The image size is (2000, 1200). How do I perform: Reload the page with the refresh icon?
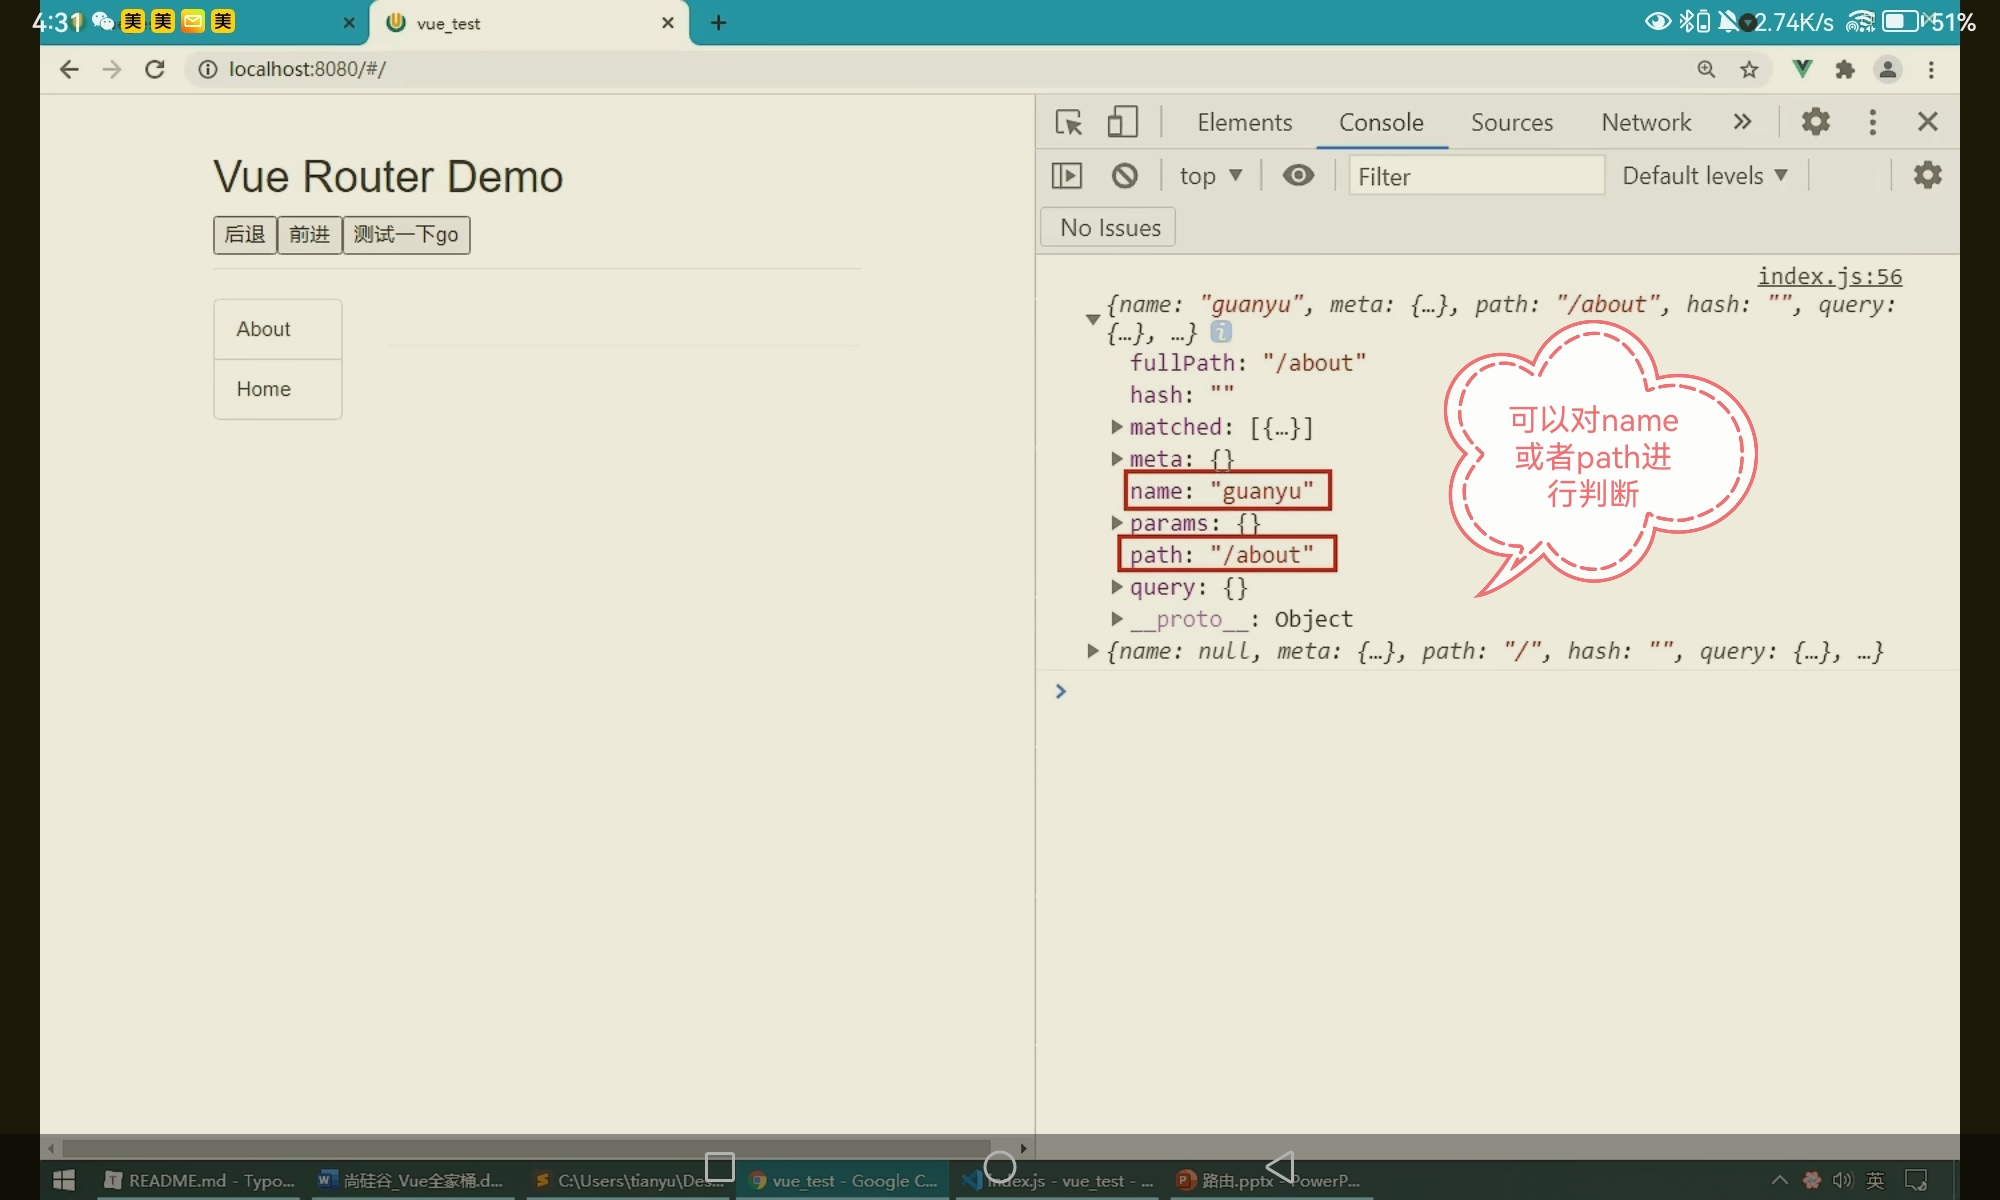click(x=154, y=69)
